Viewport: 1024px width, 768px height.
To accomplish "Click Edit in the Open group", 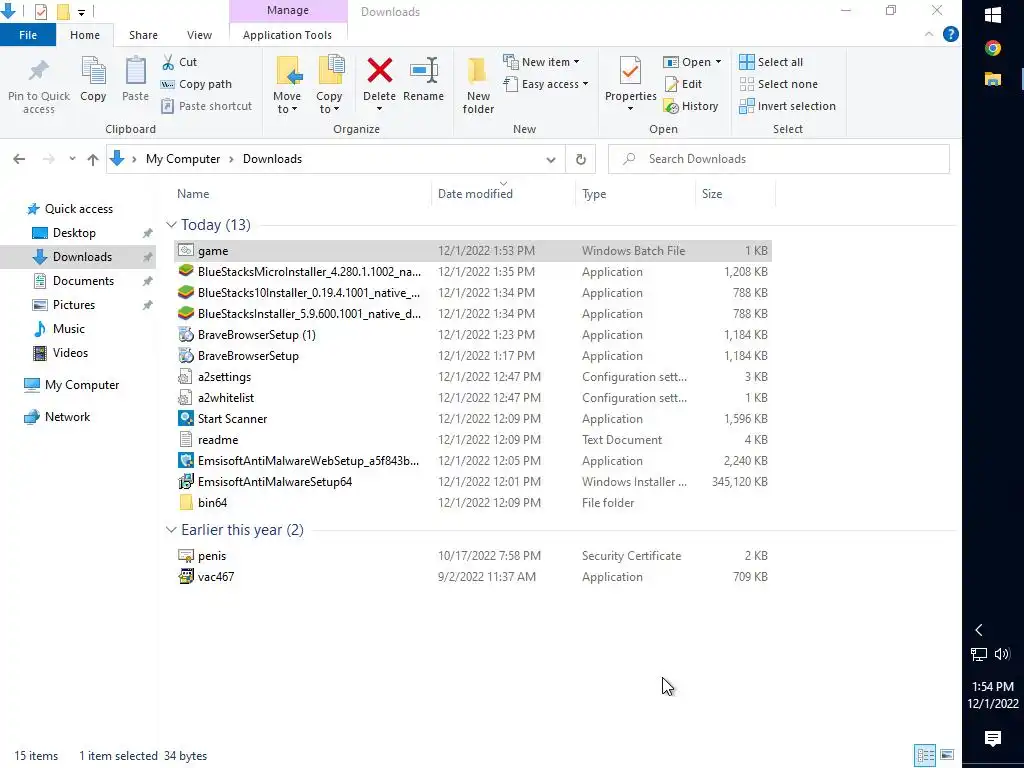I will click(683, 84).
